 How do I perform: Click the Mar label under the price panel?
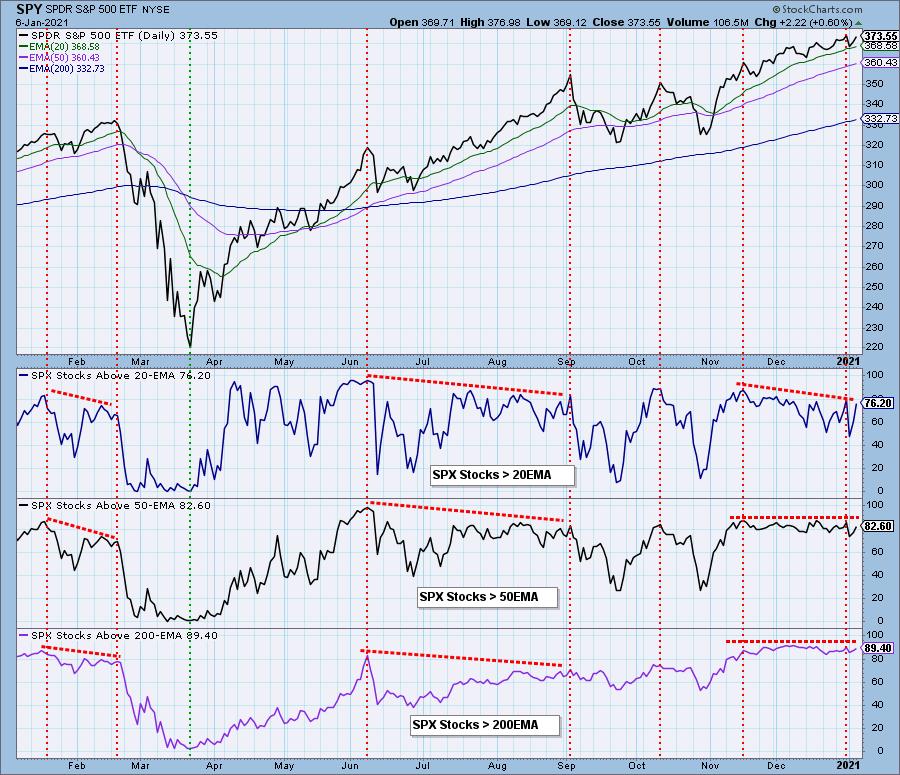tap(140, 362)
